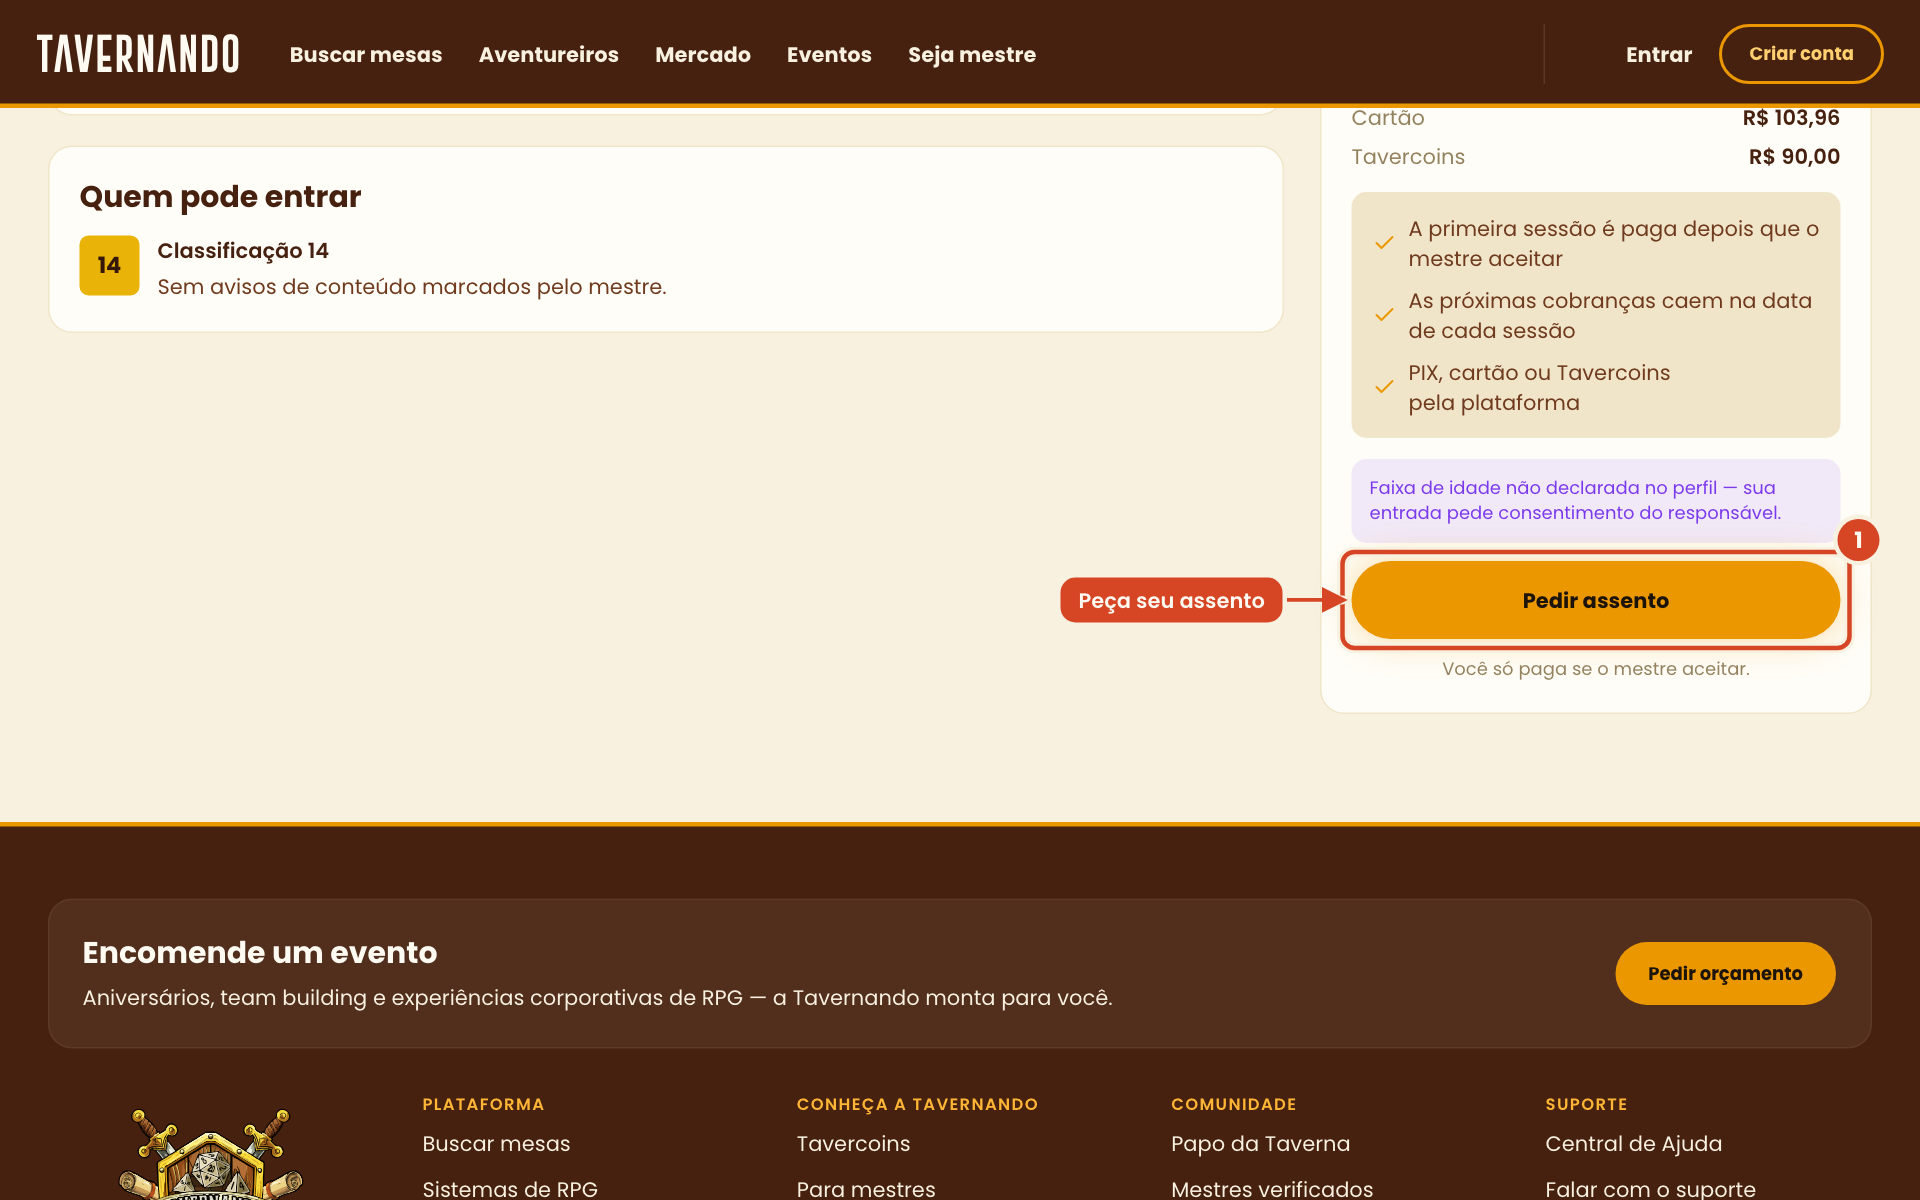
Task: Click the 'Faixa de idade não declarada' notice
Action: [x=1596, y=500]
